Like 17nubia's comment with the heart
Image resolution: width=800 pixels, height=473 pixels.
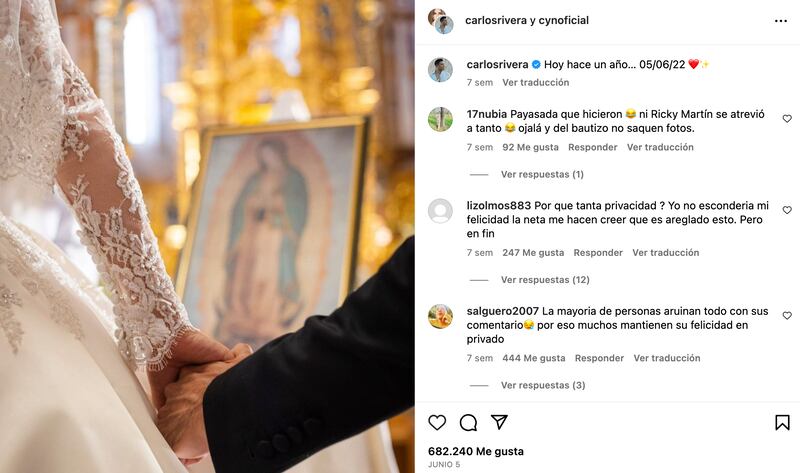[x=787, y=119]
